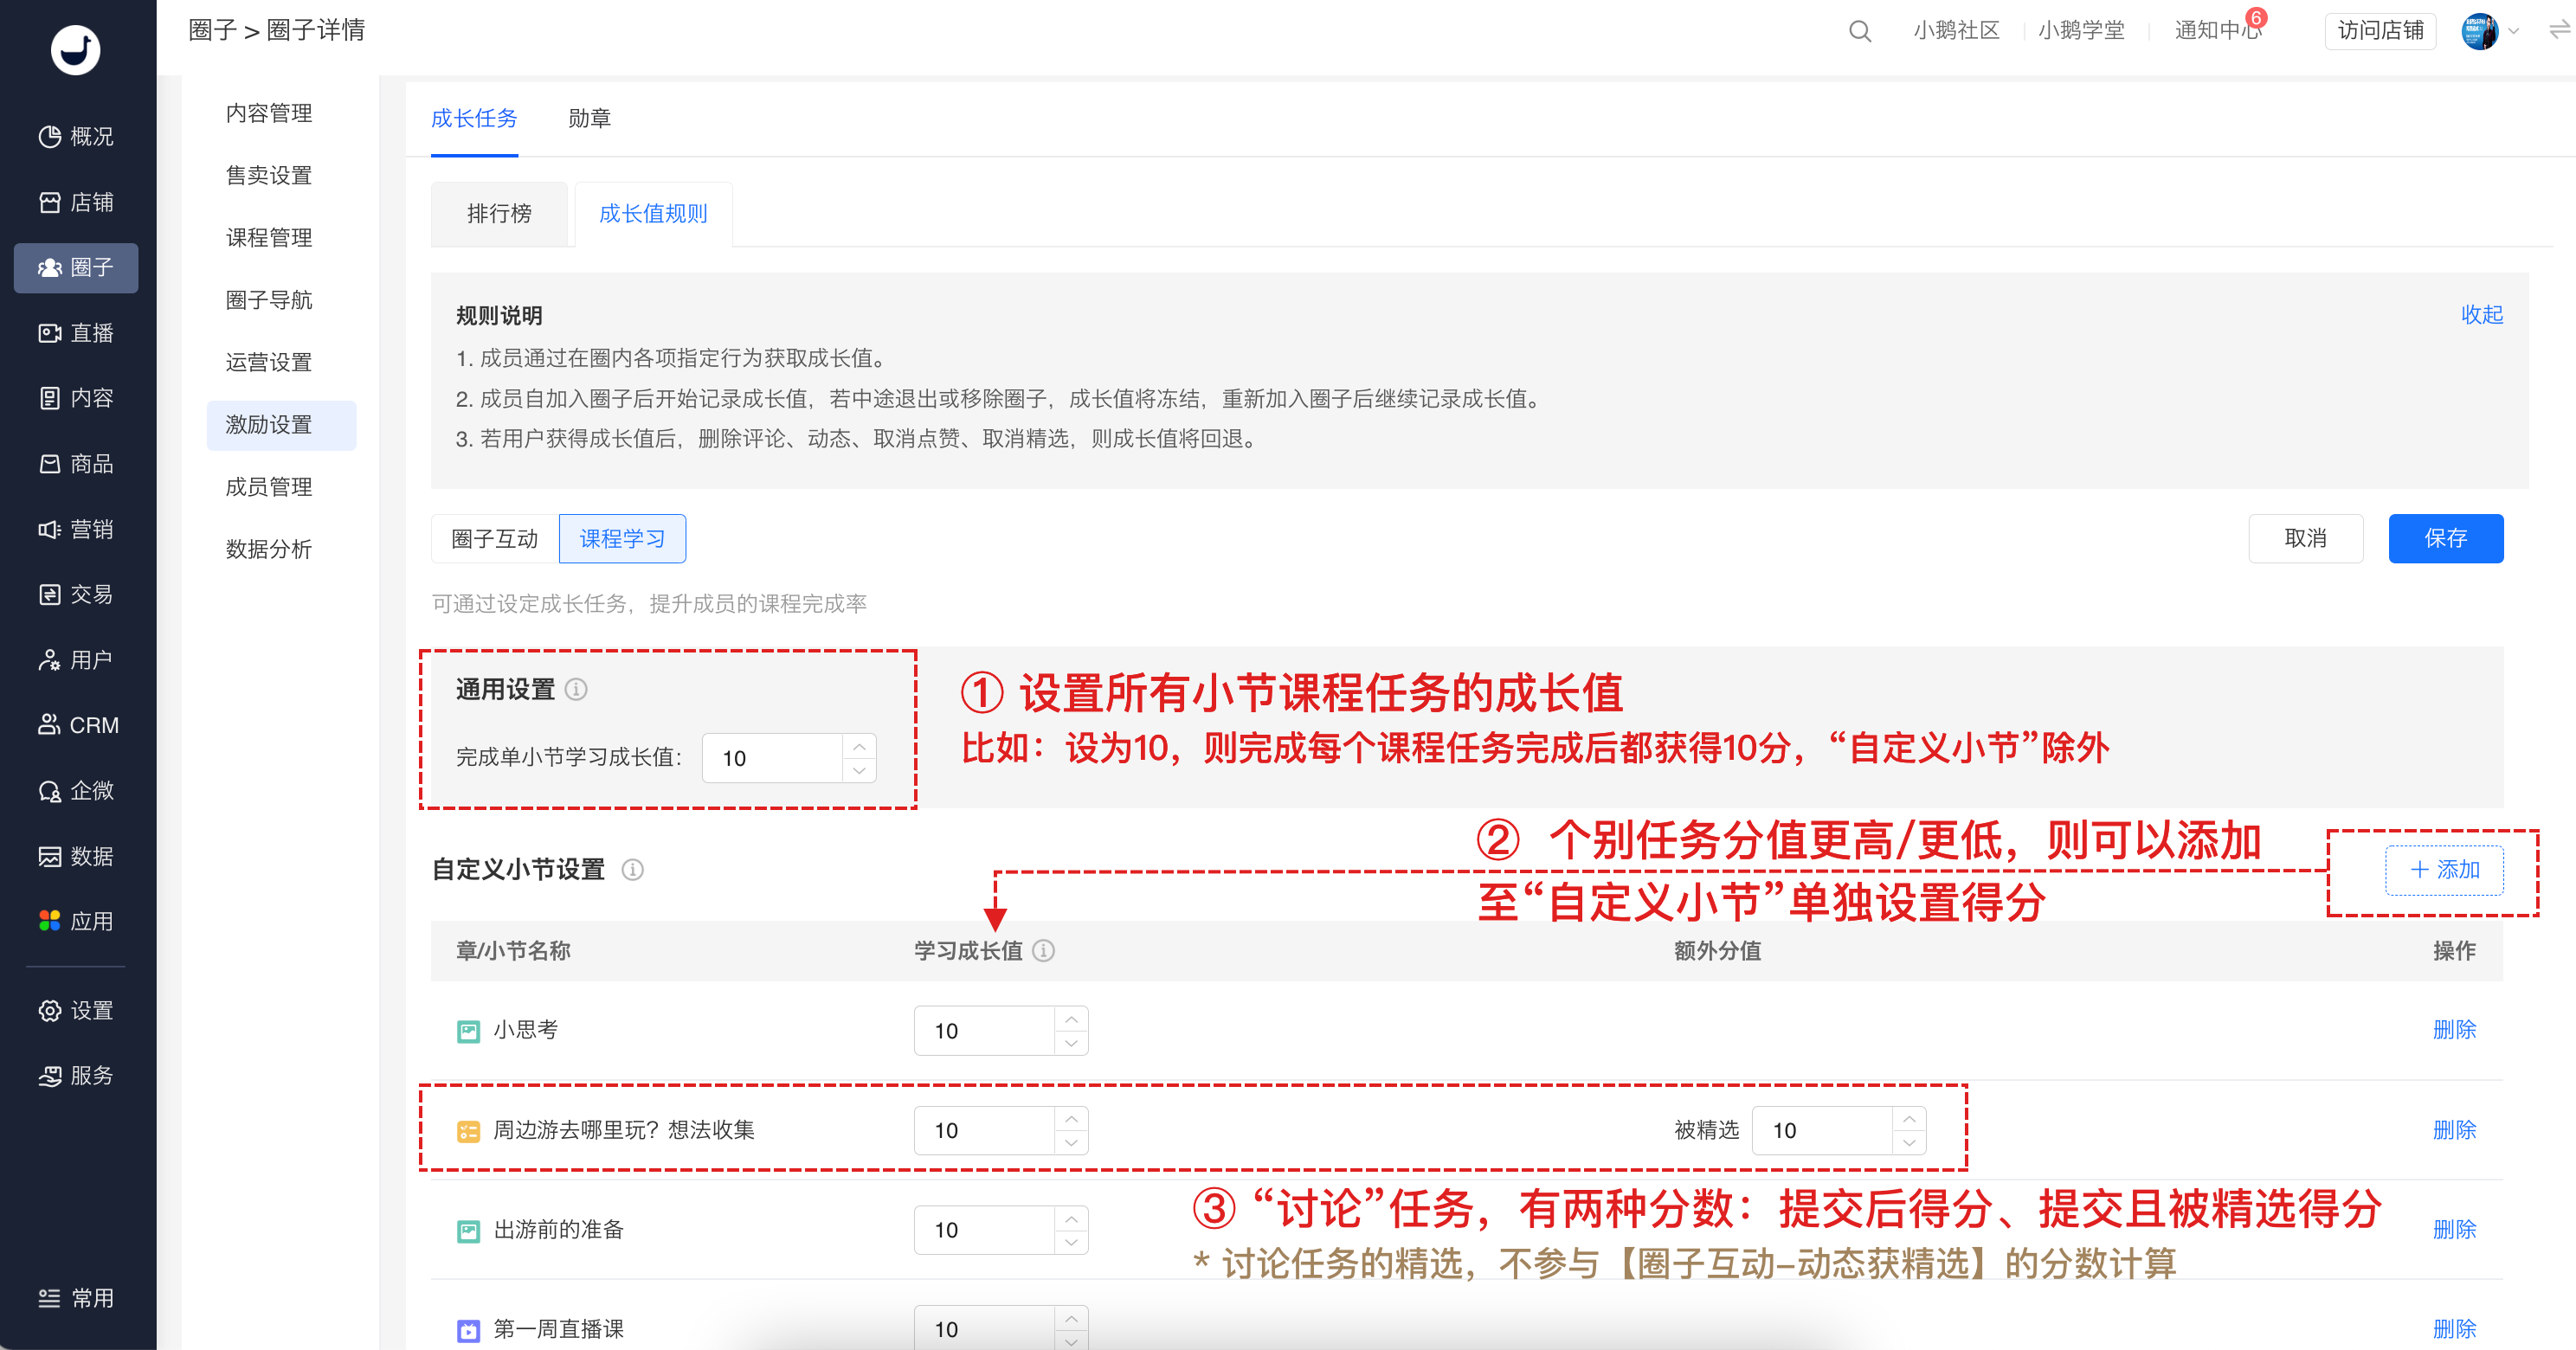Click the Xiaoe goose logo
Image resolution: width=2576 pixels, height=1350 pixels.
click(x=76, y=49)
